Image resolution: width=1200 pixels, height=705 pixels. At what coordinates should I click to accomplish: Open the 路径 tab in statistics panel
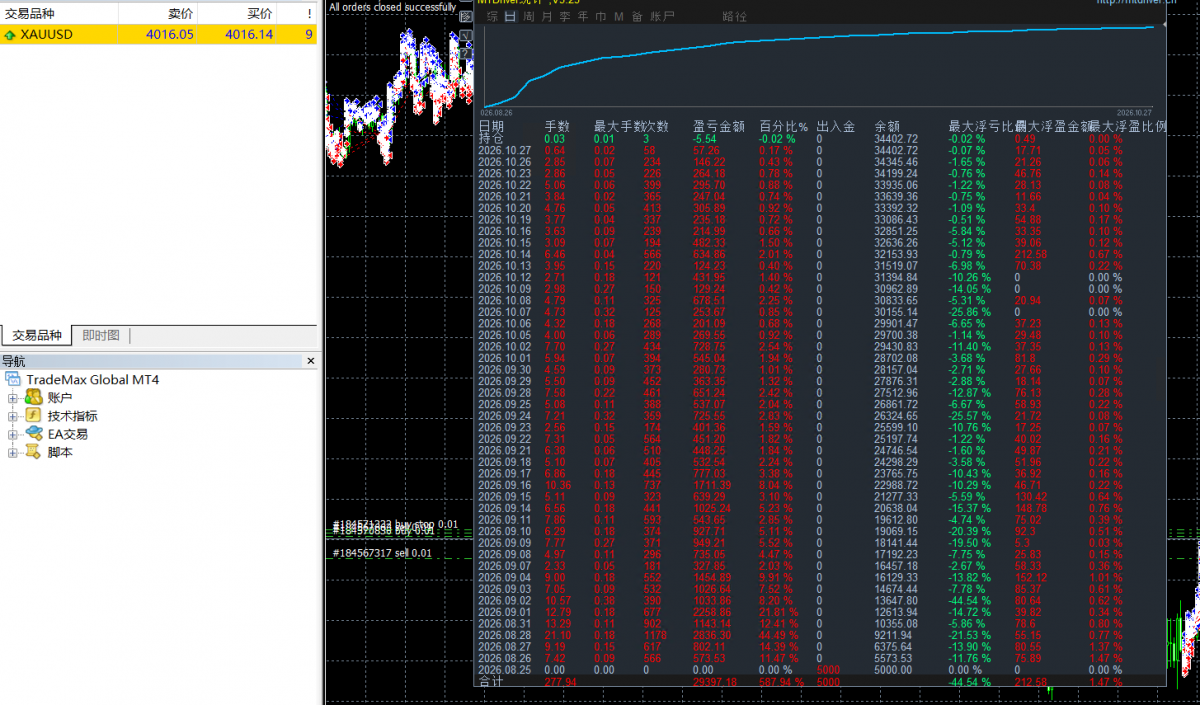pyautogui.click(x=734, y=17)
